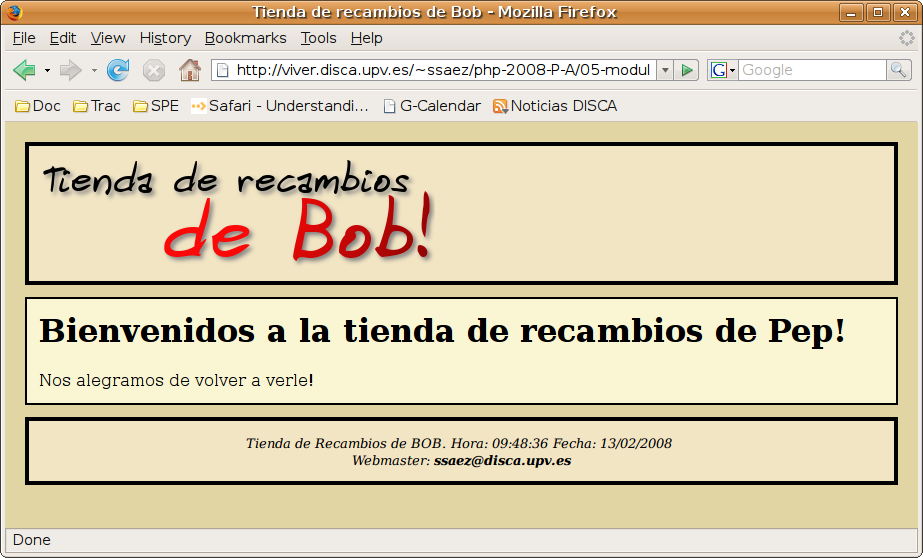Open the G-Calendar bookmark
Image resolution: width=923 pixels, height=558 pixels.
pos(431,106)
